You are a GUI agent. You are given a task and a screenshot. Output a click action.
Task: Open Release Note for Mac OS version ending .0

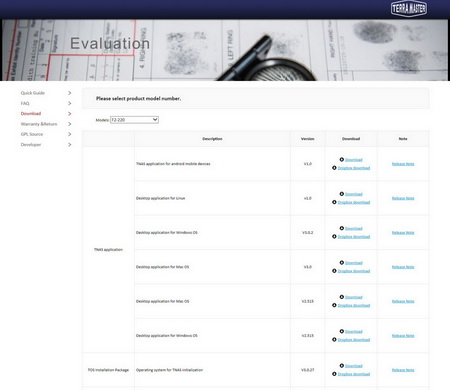[403, 267]
